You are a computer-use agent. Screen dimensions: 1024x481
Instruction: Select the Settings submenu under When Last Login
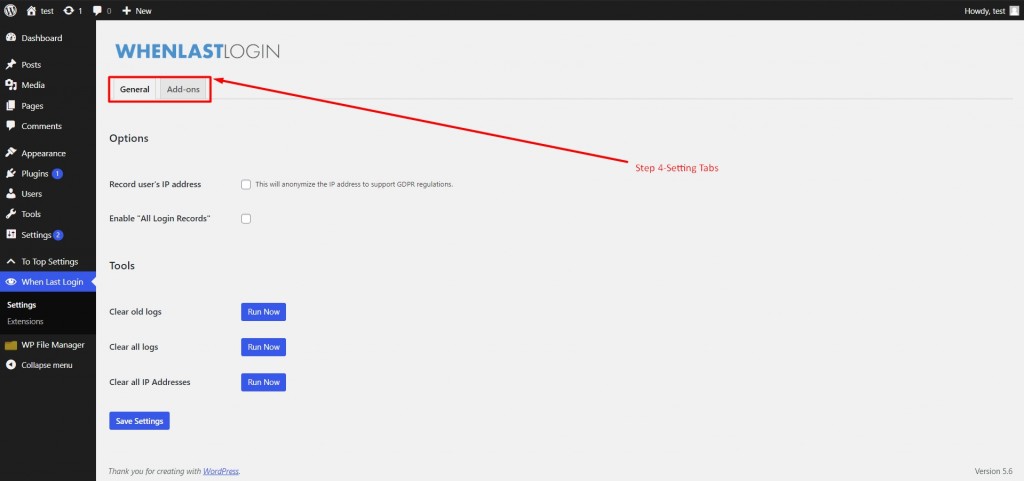(22, 305)
